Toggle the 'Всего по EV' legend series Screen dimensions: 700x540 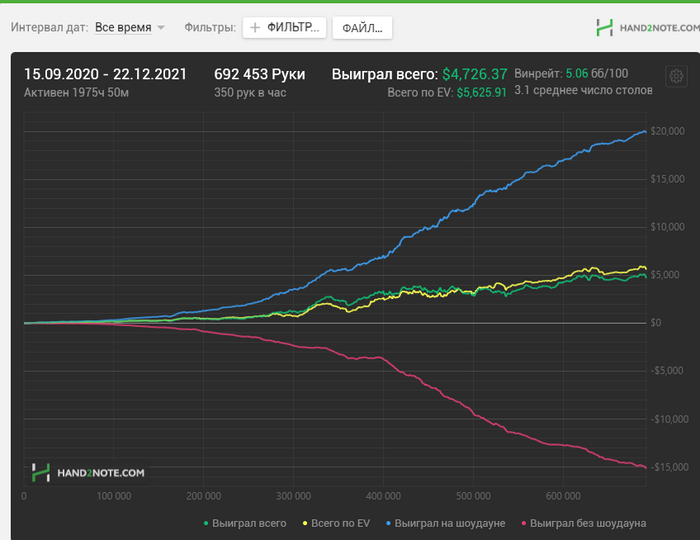point(337,523)
